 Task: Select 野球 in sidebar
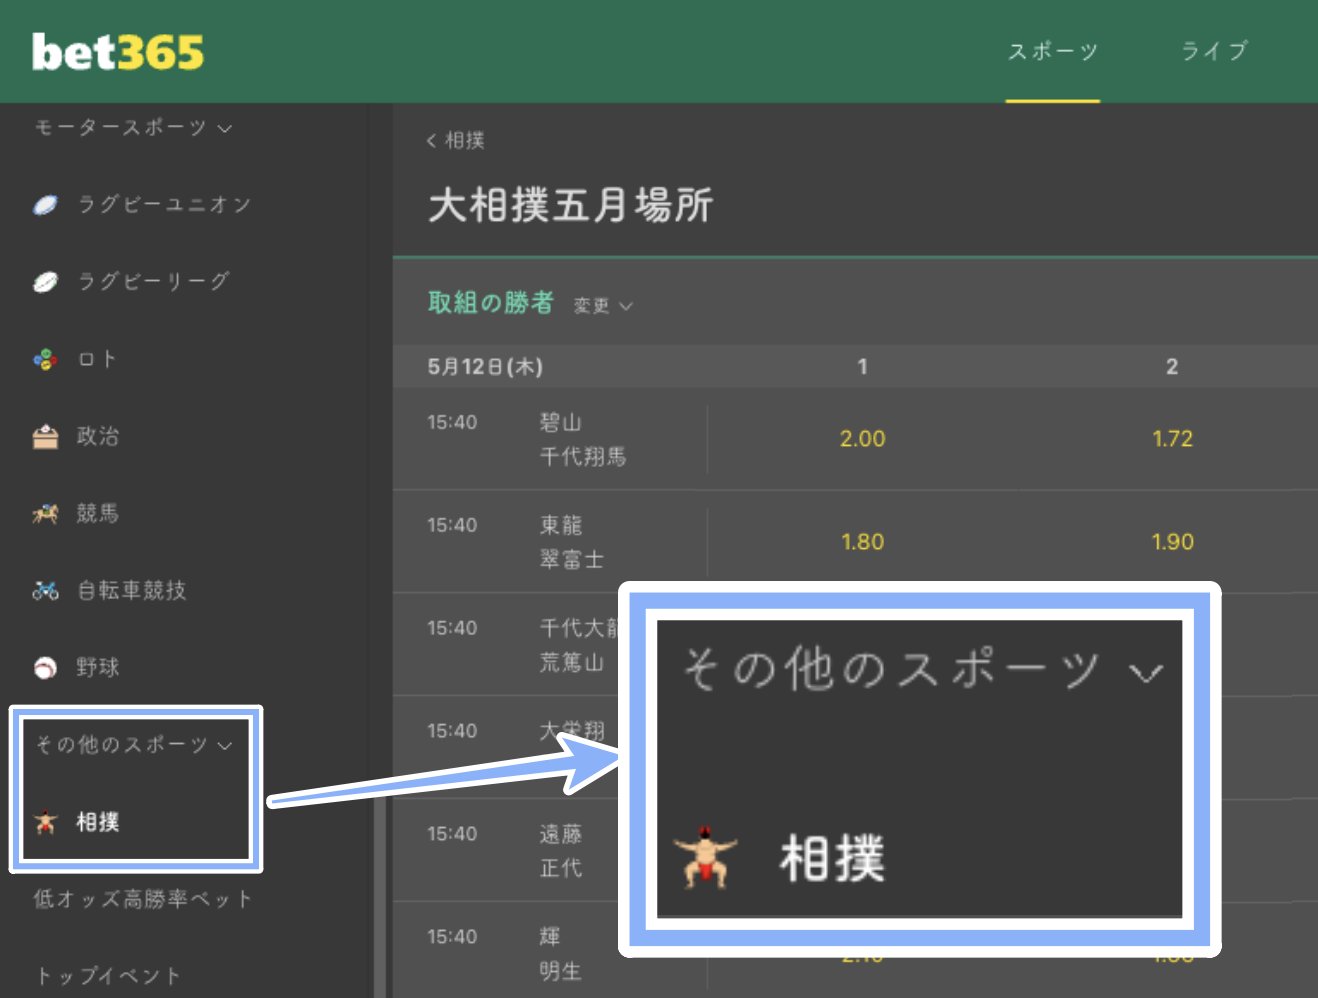coord(98,667)
